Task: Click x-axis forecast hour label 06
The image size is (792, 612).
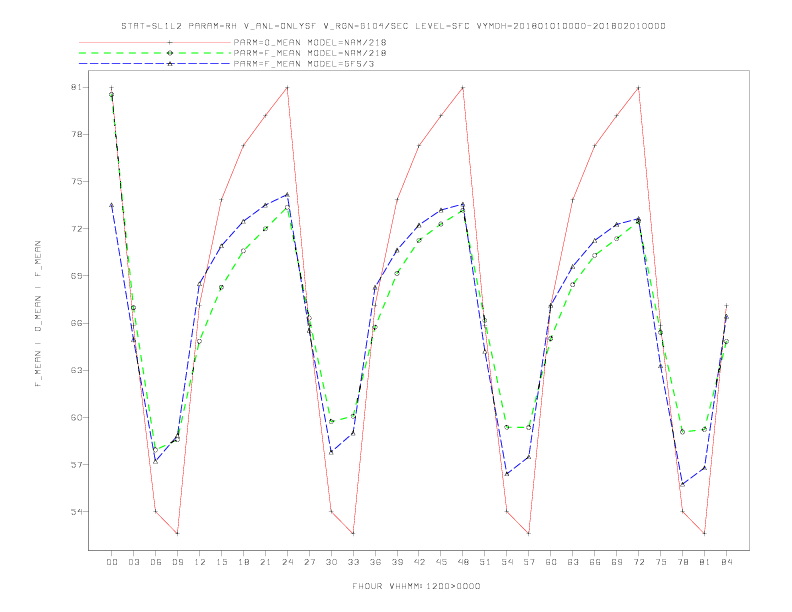Action: [156, 562]
